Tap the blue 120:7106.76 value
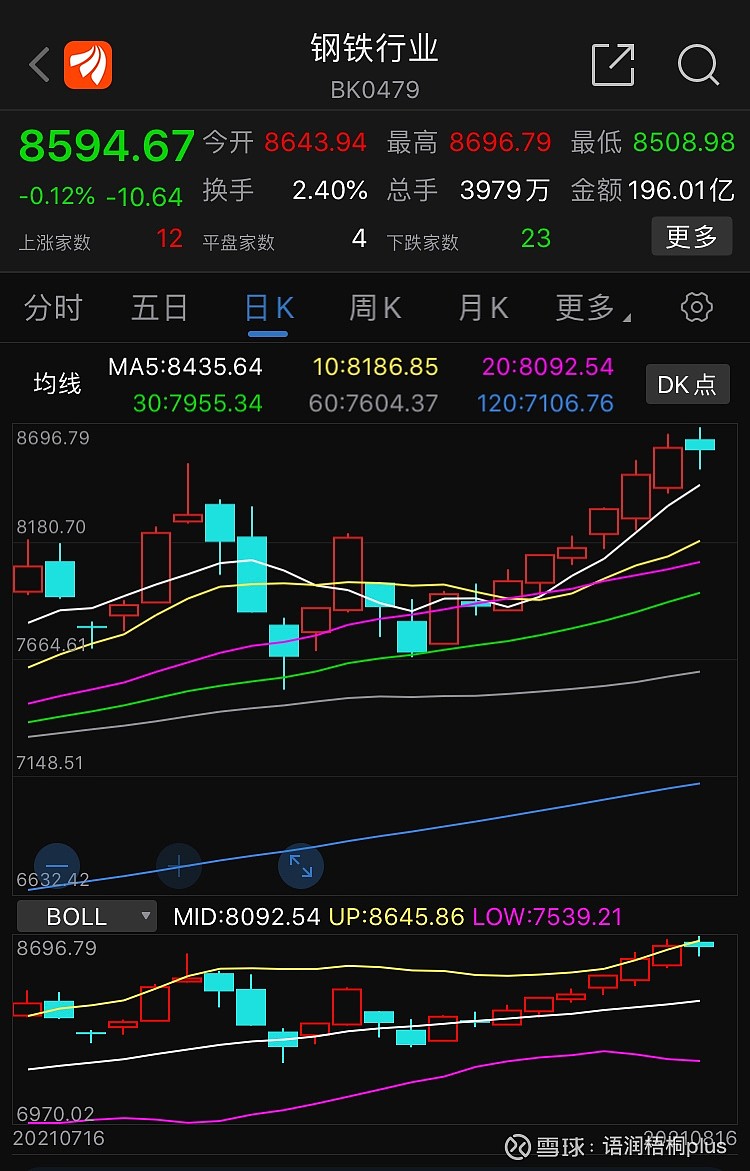The height and width of the screenshot is (1171, 750). (x=545, y=403)
